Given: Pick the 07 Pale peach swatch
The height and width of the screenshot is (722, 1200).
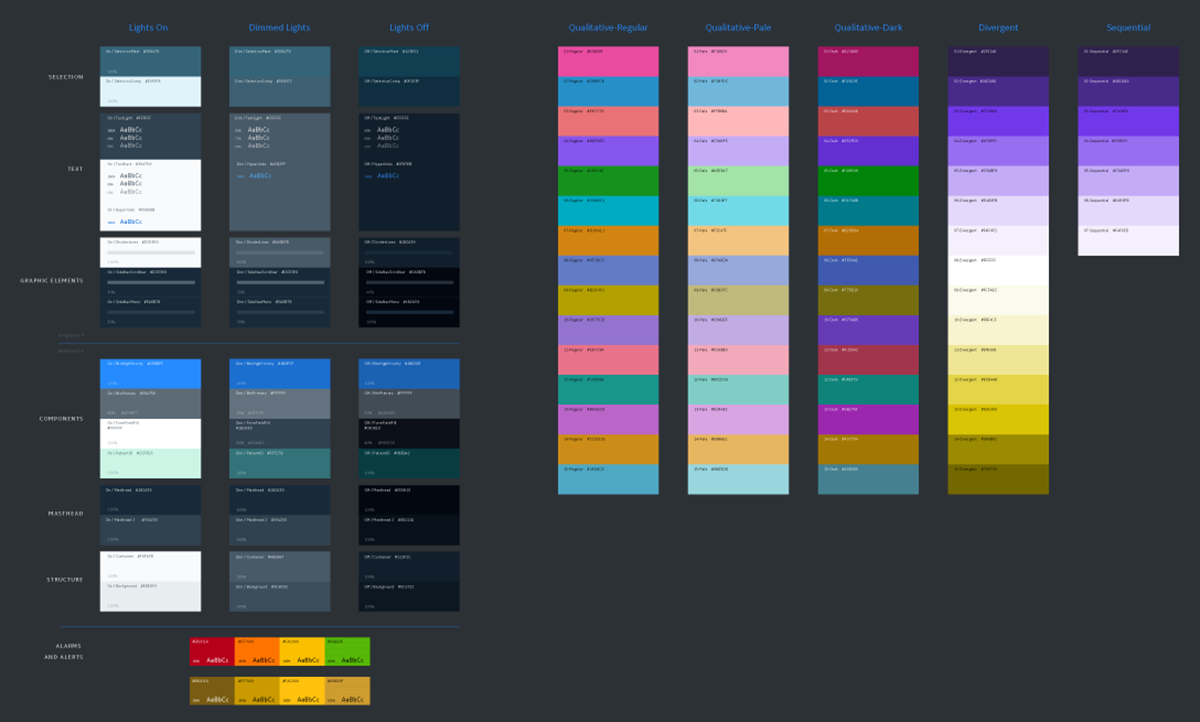Looking at the screenshot, I should [x=738, y=241].
